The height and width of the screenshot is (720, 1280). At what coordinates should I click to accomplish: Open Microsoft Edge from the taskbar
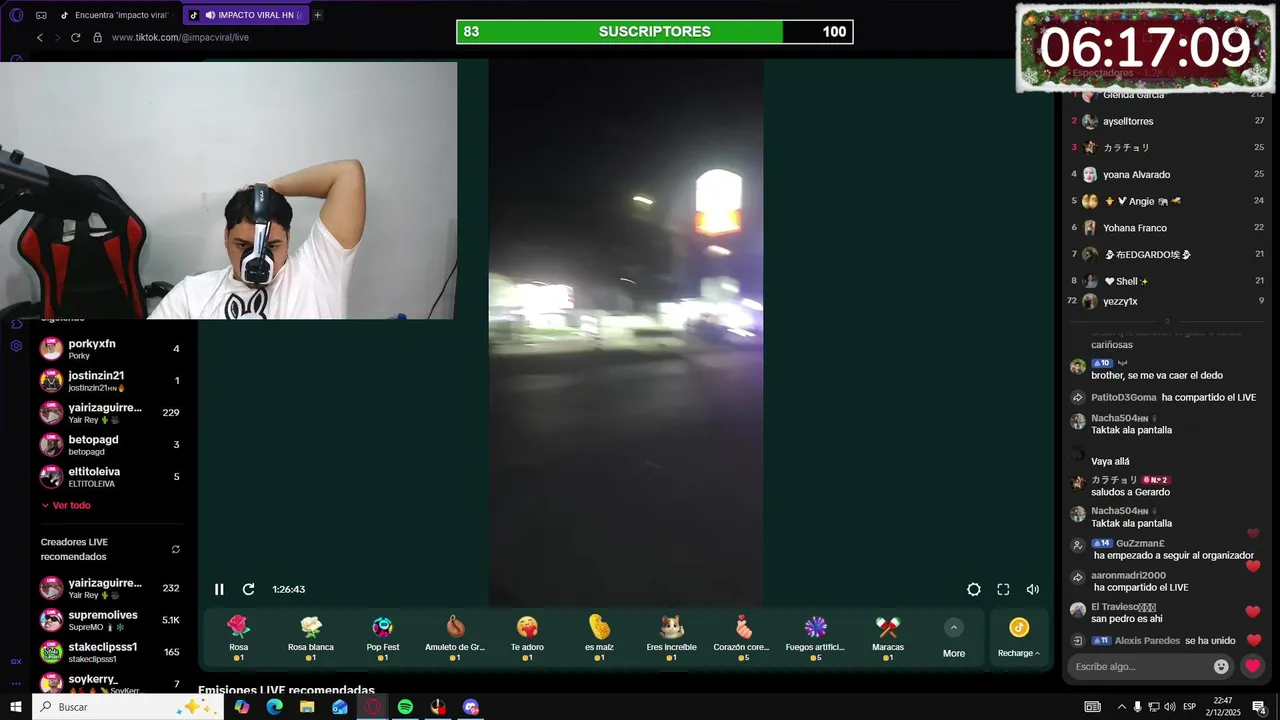(x=274, y=707)
